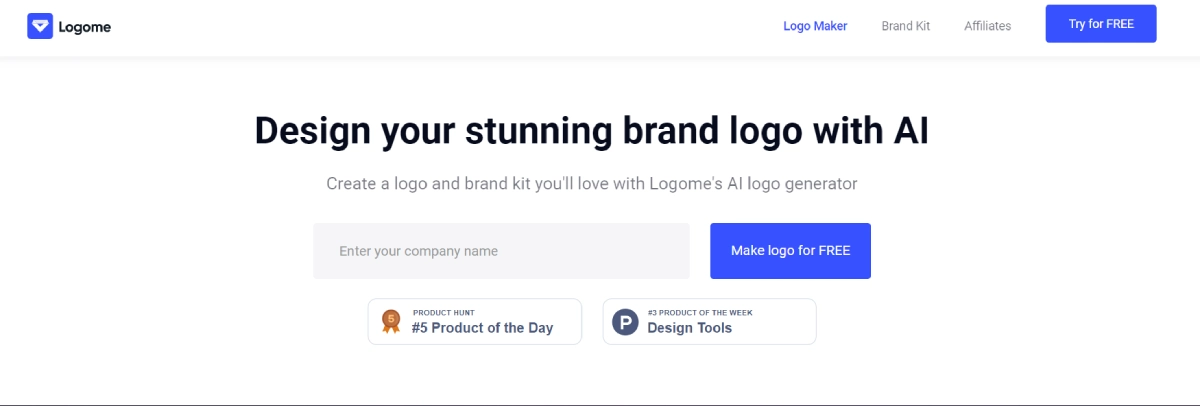Click the #3 PRODUCT OF THE WEEK label
The height and width of the screenshot is (406, 1200).
click(x=700, y=313)
